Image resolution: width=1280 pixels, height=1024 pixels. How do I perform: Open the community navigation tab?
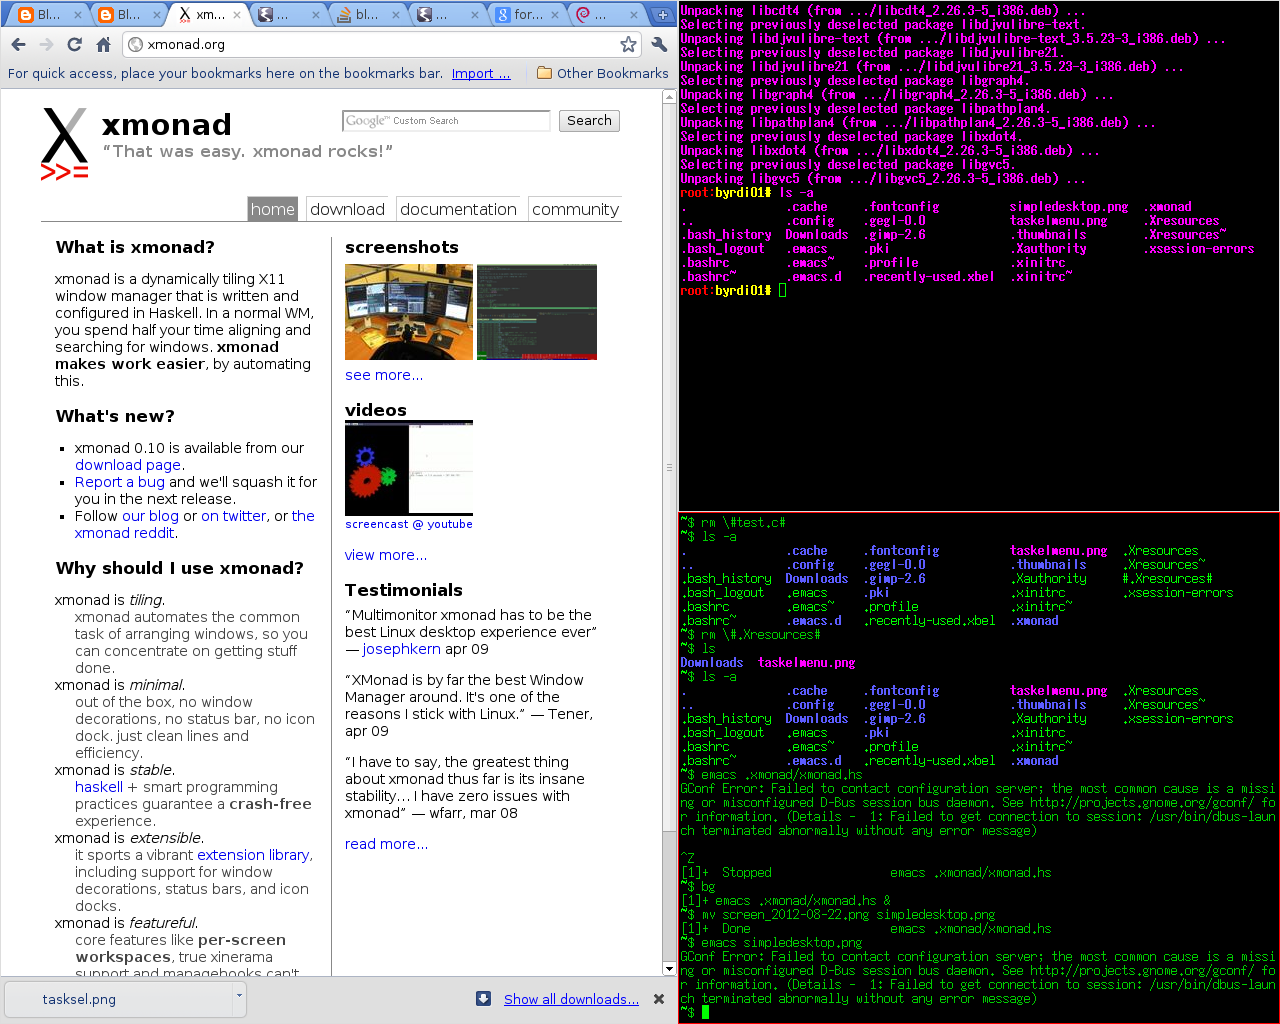pyautogui.click(x=575, y=209)
